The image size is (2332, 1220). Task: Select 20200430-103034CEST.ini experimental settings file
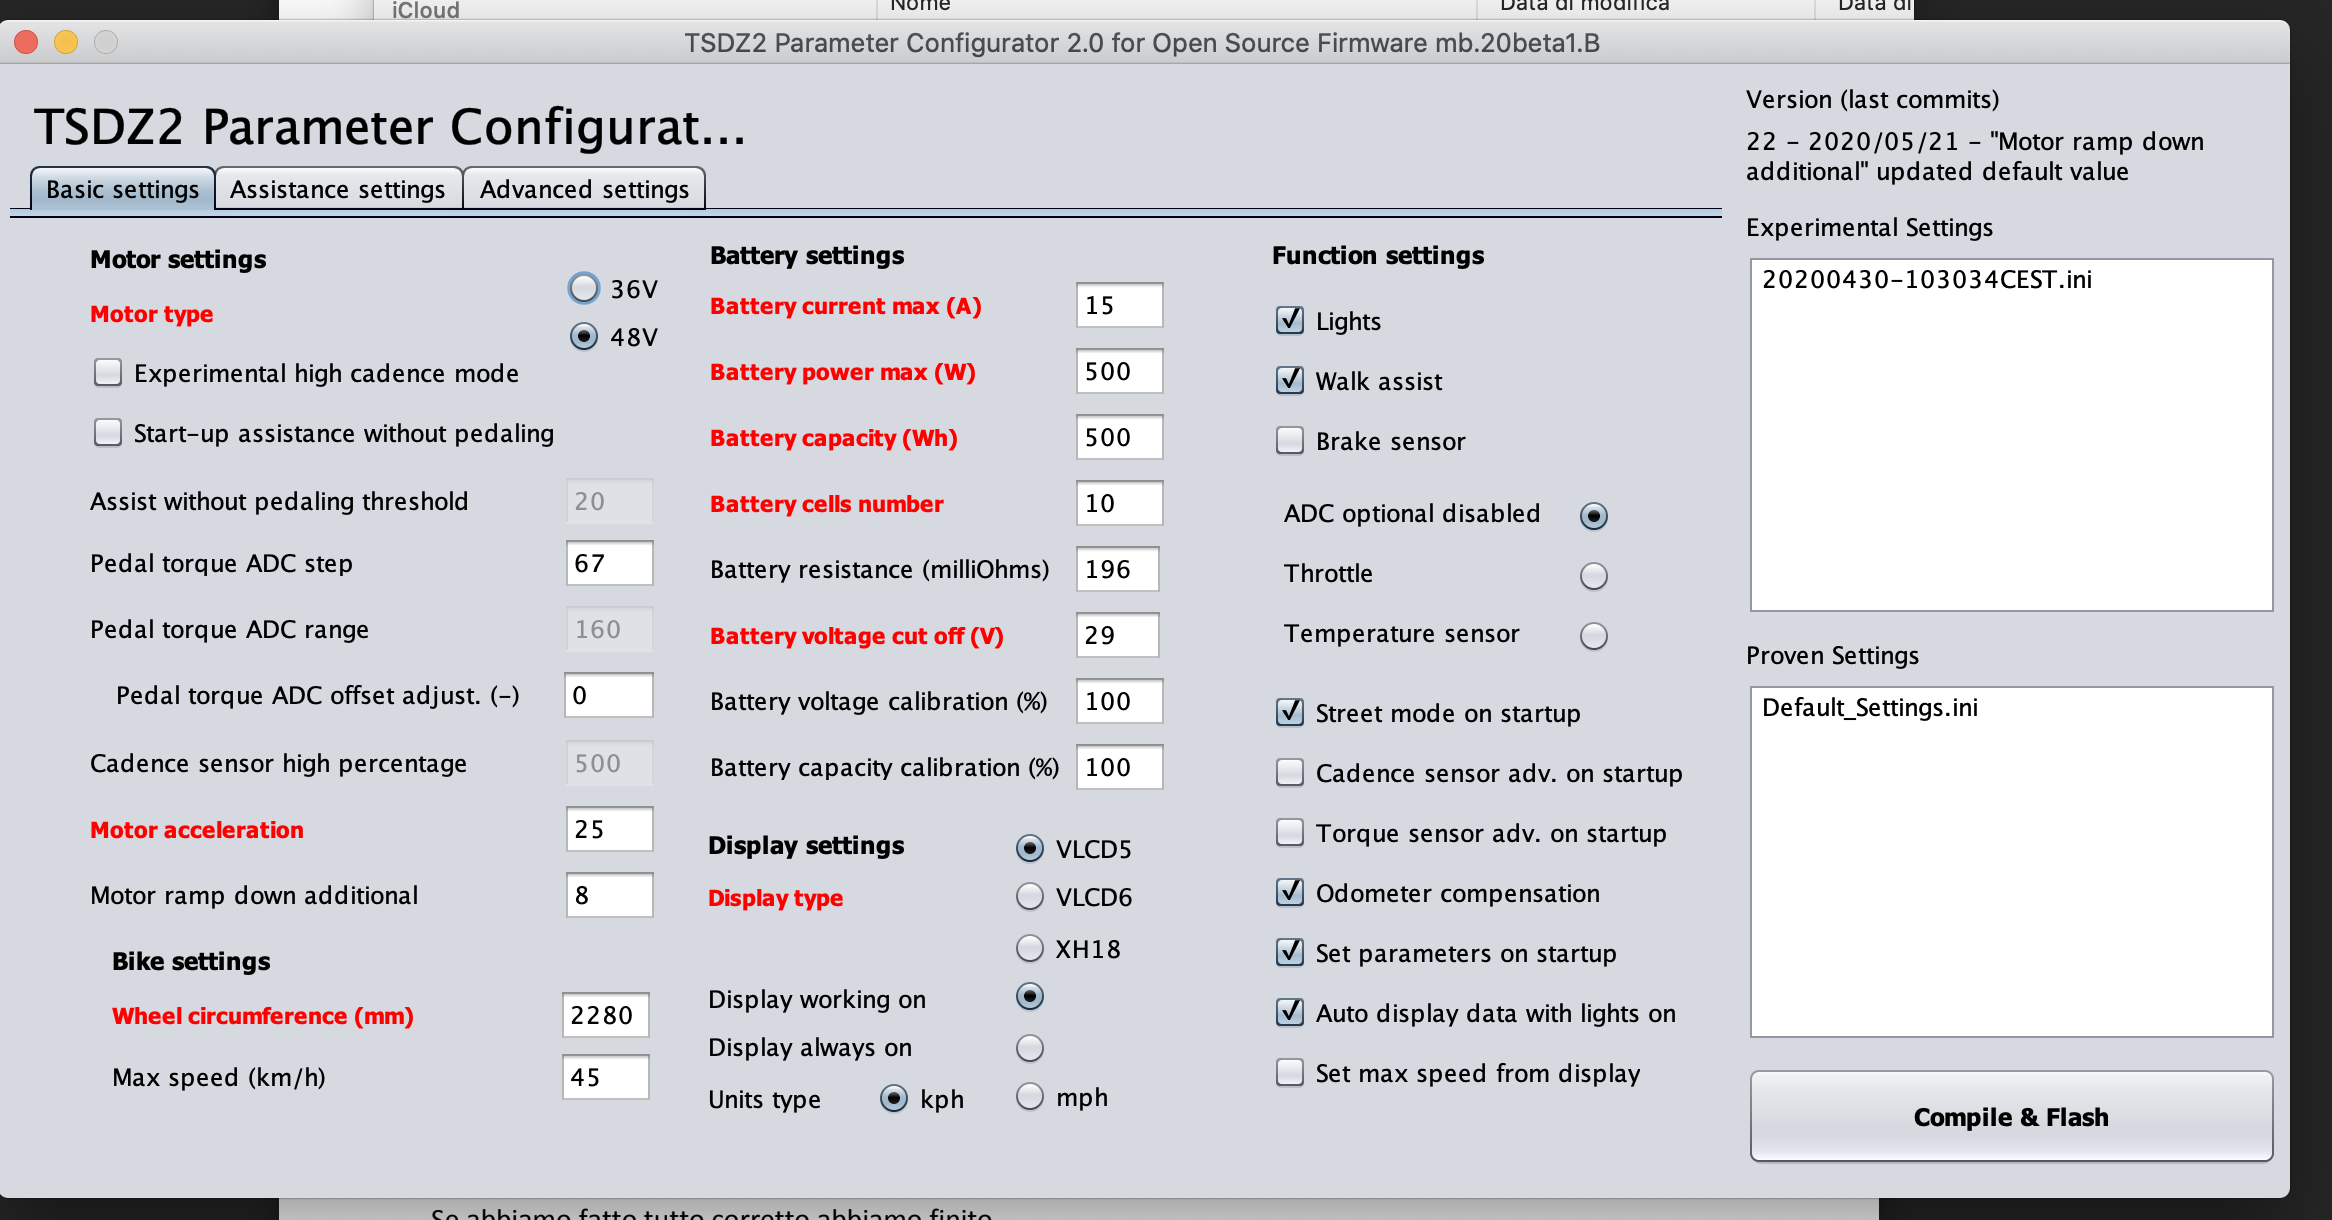[x=1927, y=279]
